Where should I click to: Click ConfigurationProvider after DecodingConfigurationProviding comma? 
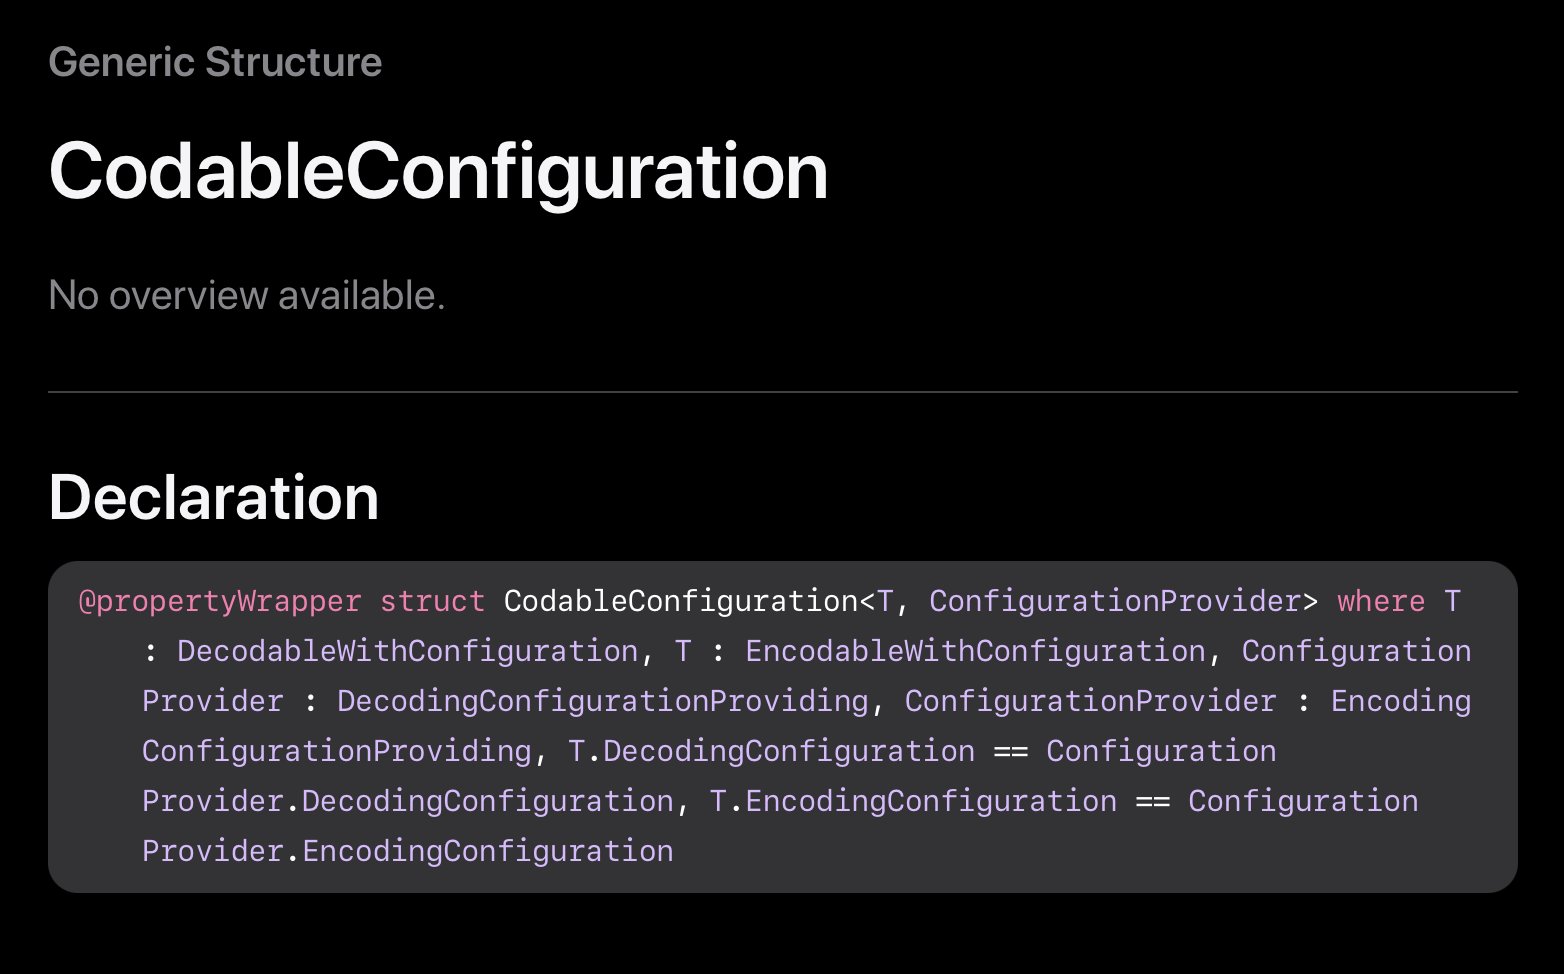(x=1090, y=701)
